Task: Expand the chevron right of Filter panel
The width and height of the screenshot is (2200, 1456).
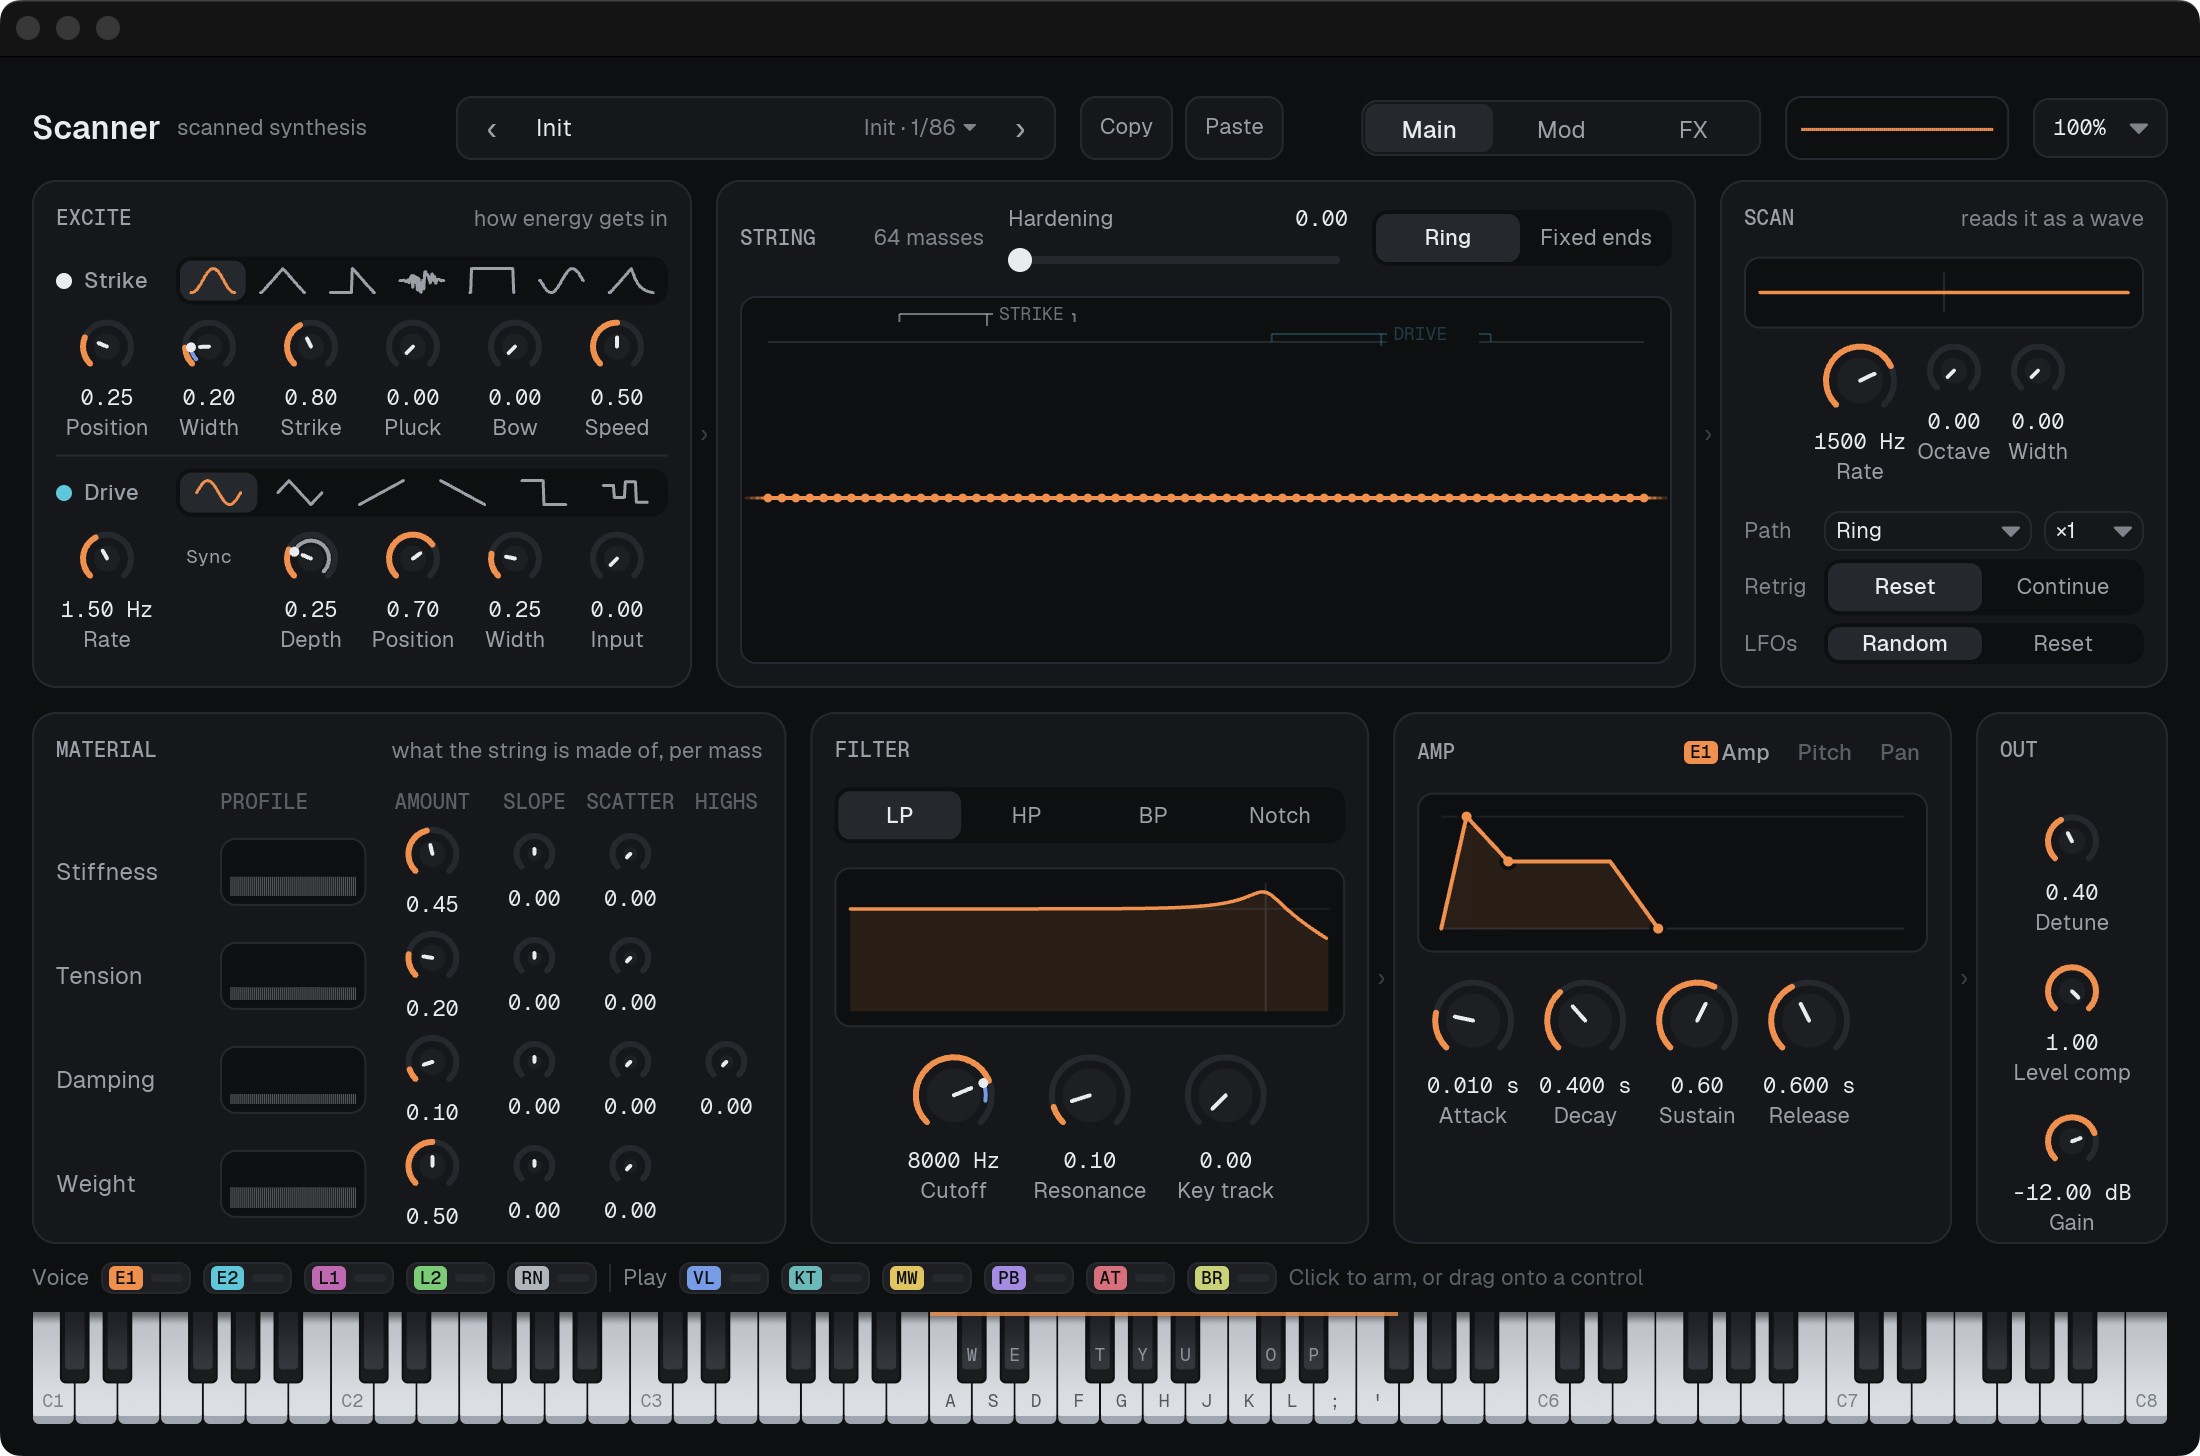Action: point(1381,978)
